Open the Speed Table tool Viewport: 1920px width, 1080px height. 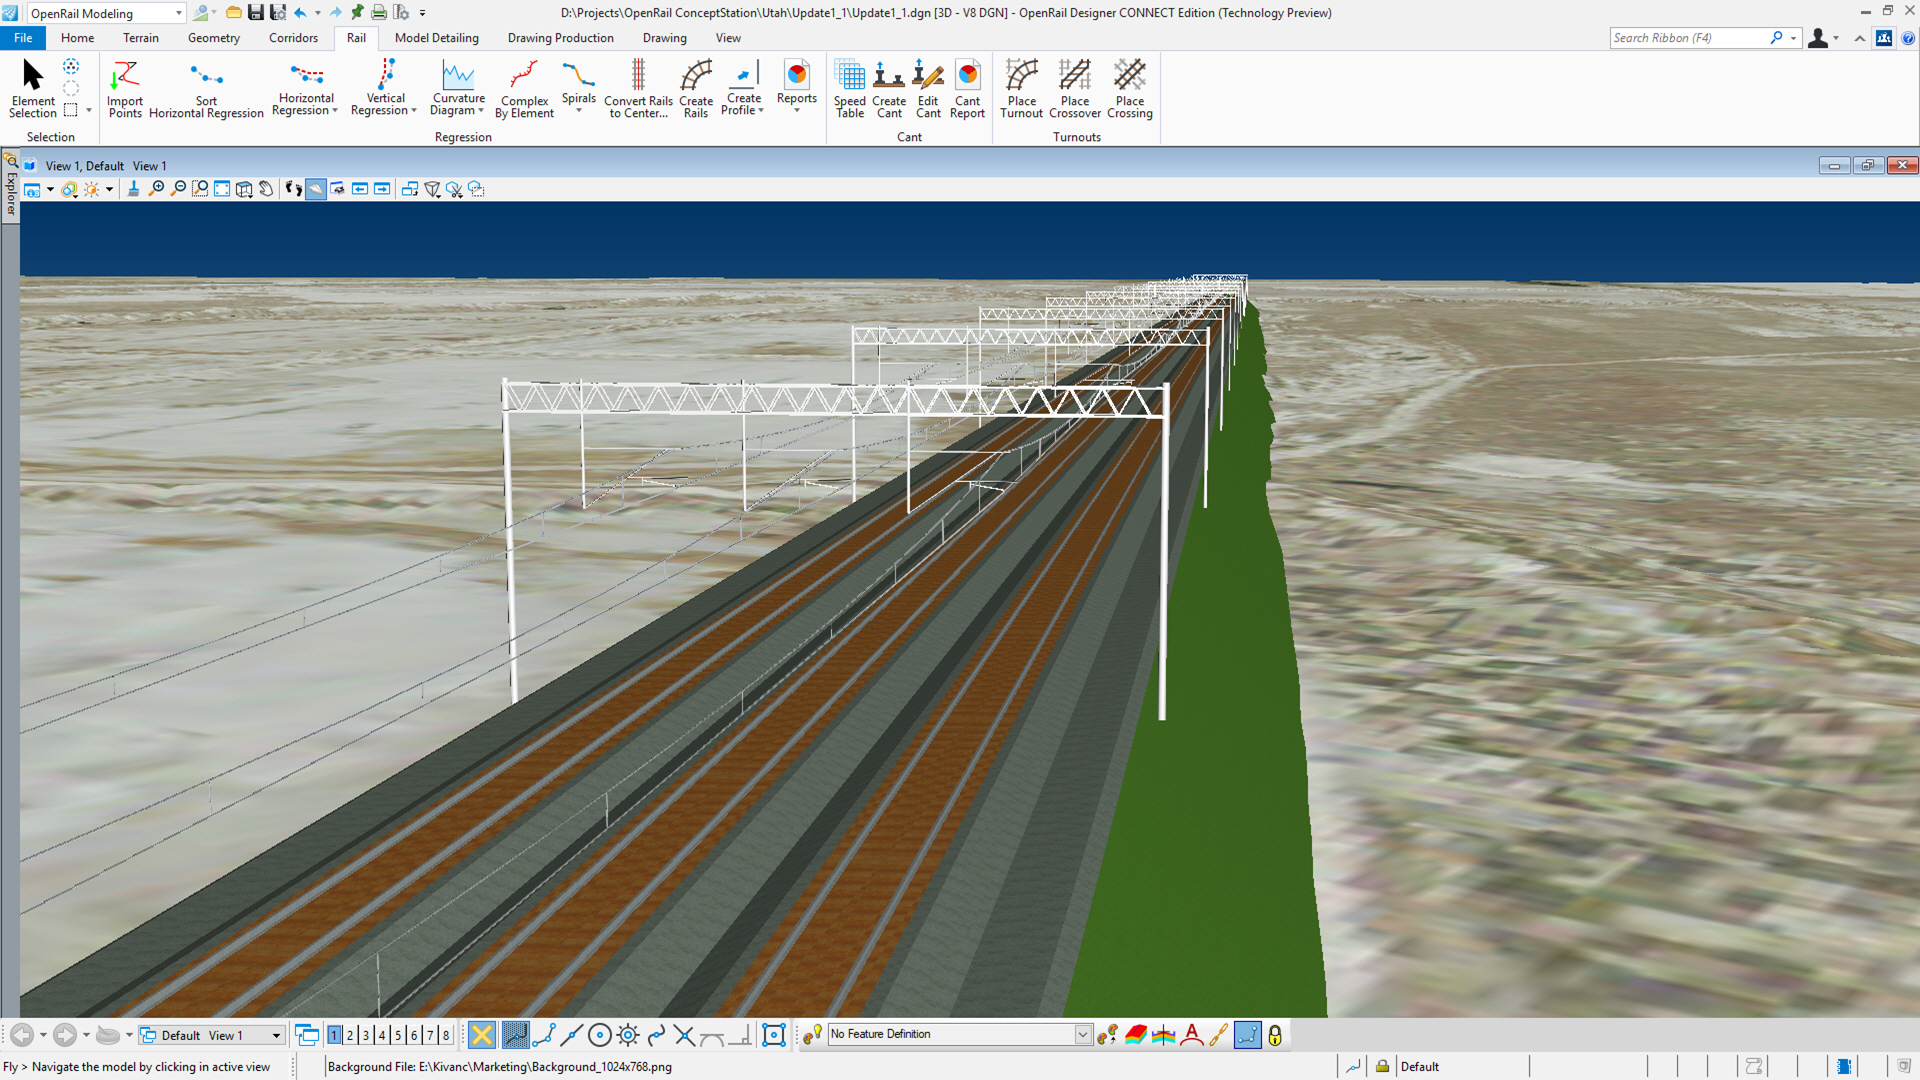tap(849, 88)
